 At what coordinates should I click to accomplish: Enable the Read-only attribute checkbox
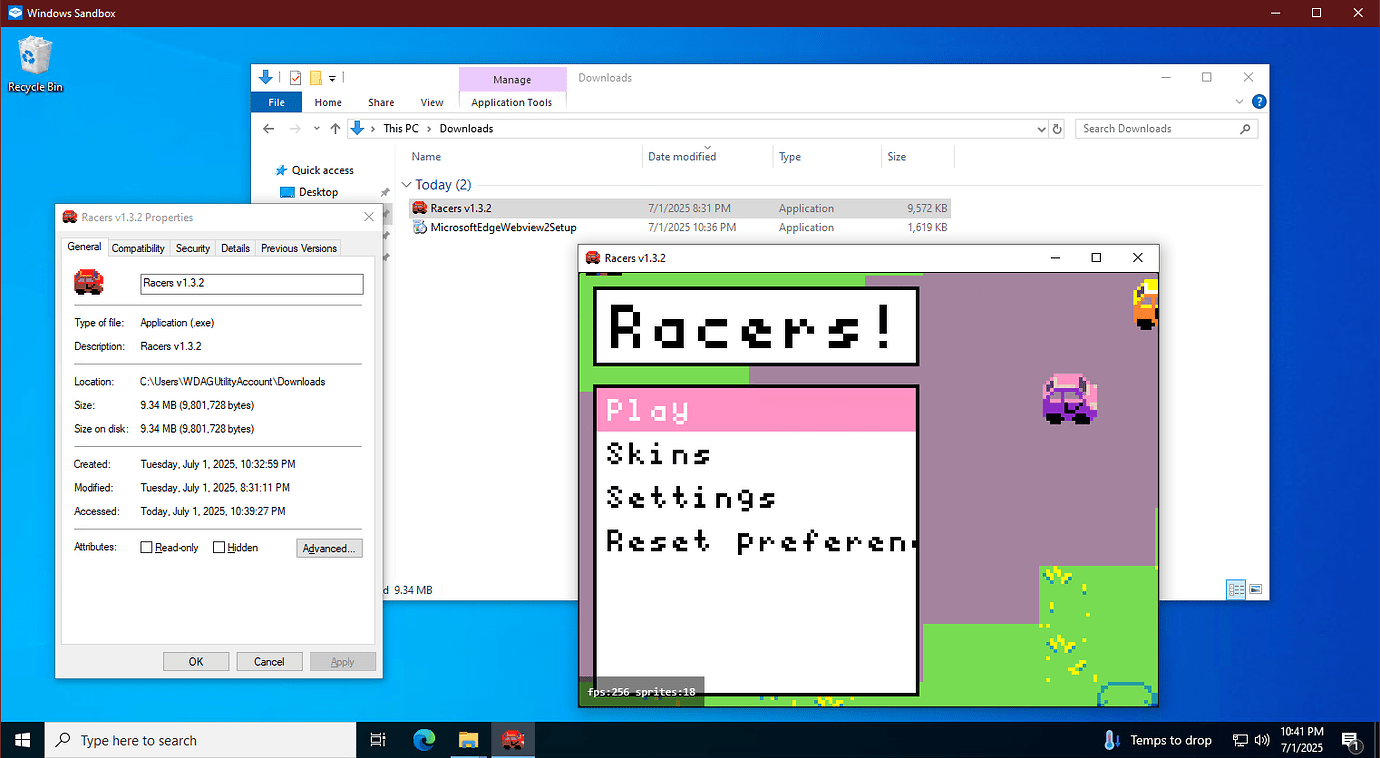pyautogui.click(x=146, y=547)
